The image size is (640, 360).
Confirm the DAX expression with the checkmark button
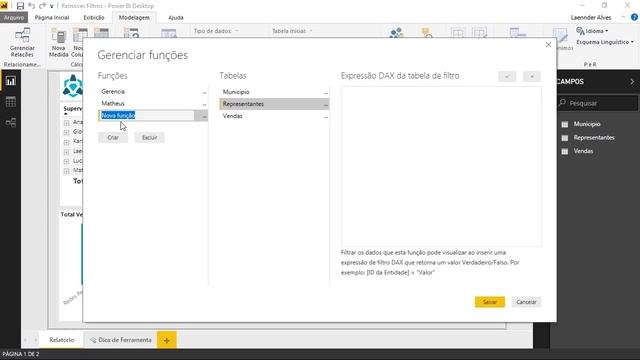tap(507, 76)
